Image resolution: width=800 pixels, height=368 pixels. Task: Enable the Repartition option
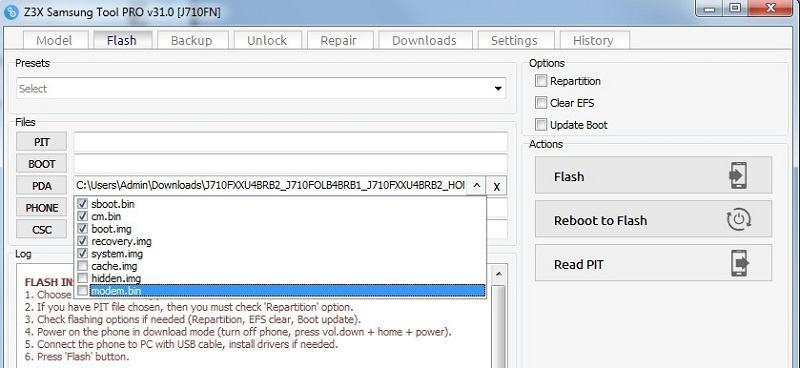pyautogui.click(x=541, y=81)
